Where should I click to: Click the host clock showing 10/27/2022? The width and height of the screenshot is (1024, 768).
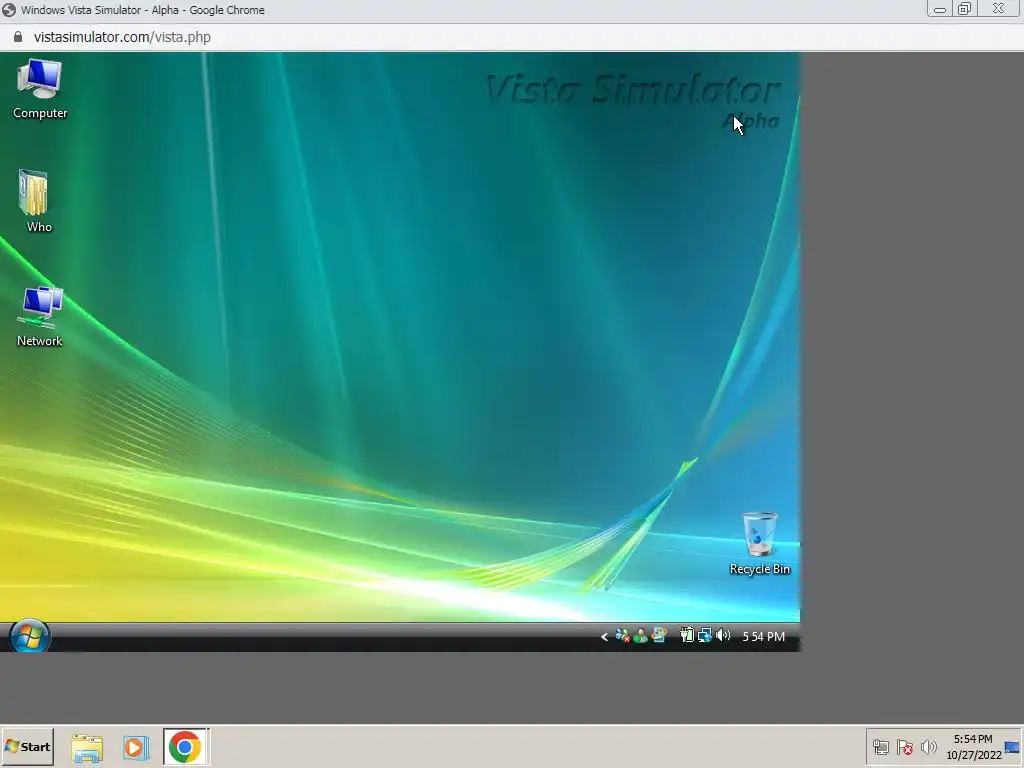point(973,747)
